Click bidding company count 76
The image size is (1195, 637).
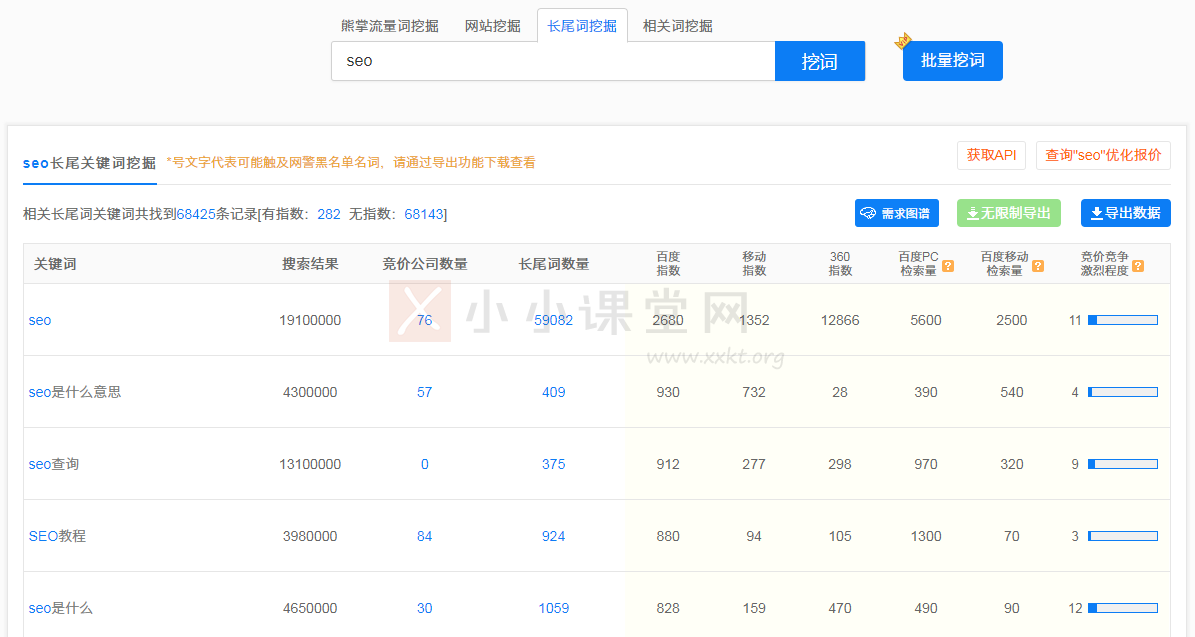(x=424, y=320)
